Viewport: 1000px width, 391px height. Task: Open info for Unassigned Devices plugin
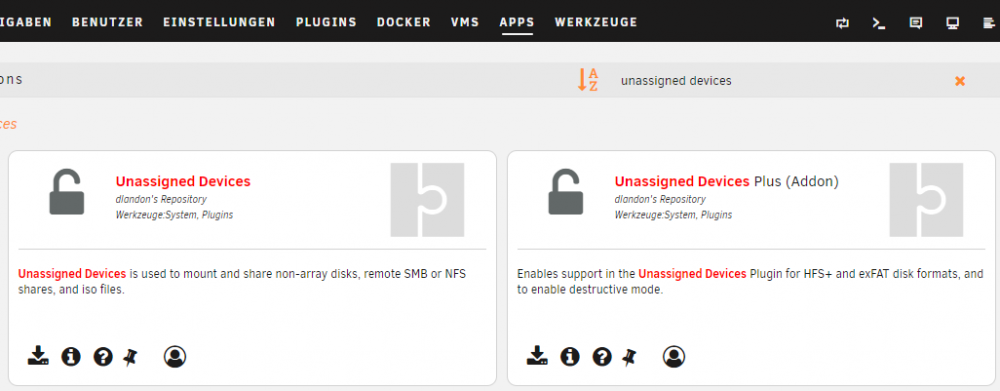pos(71,356)
